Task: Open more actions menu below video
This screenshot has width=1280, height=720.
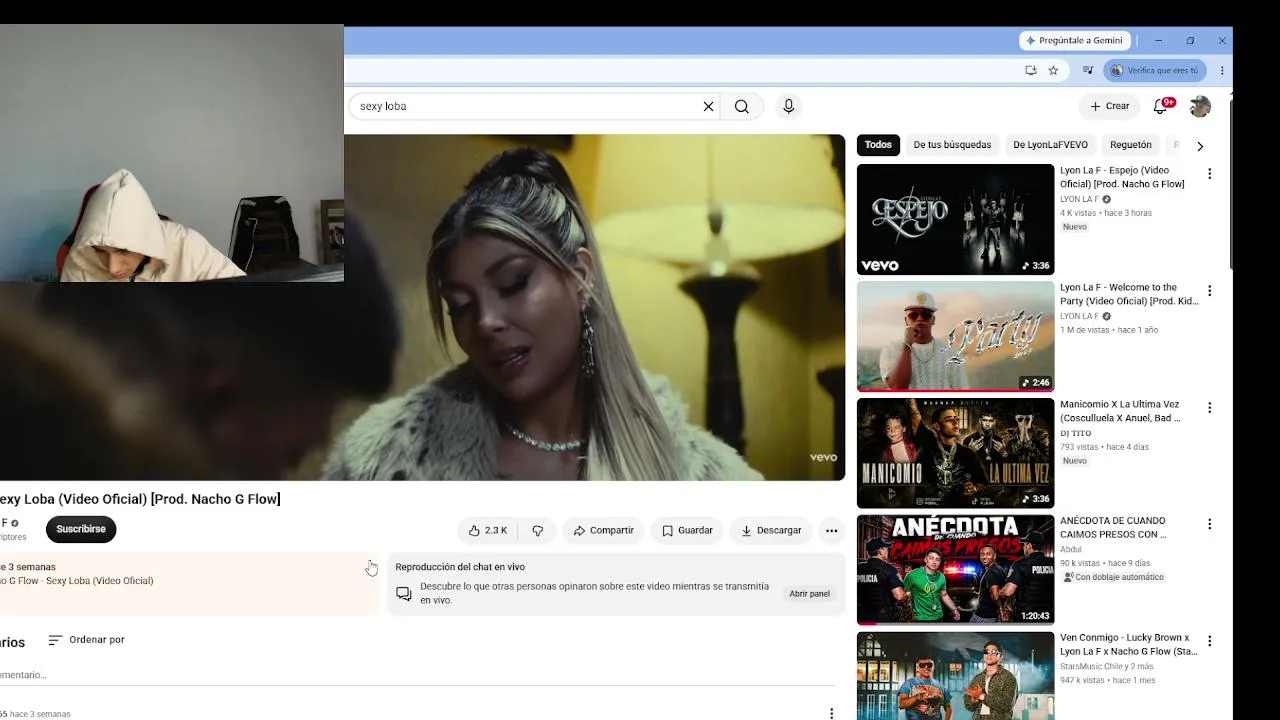Action: point(831,531)
